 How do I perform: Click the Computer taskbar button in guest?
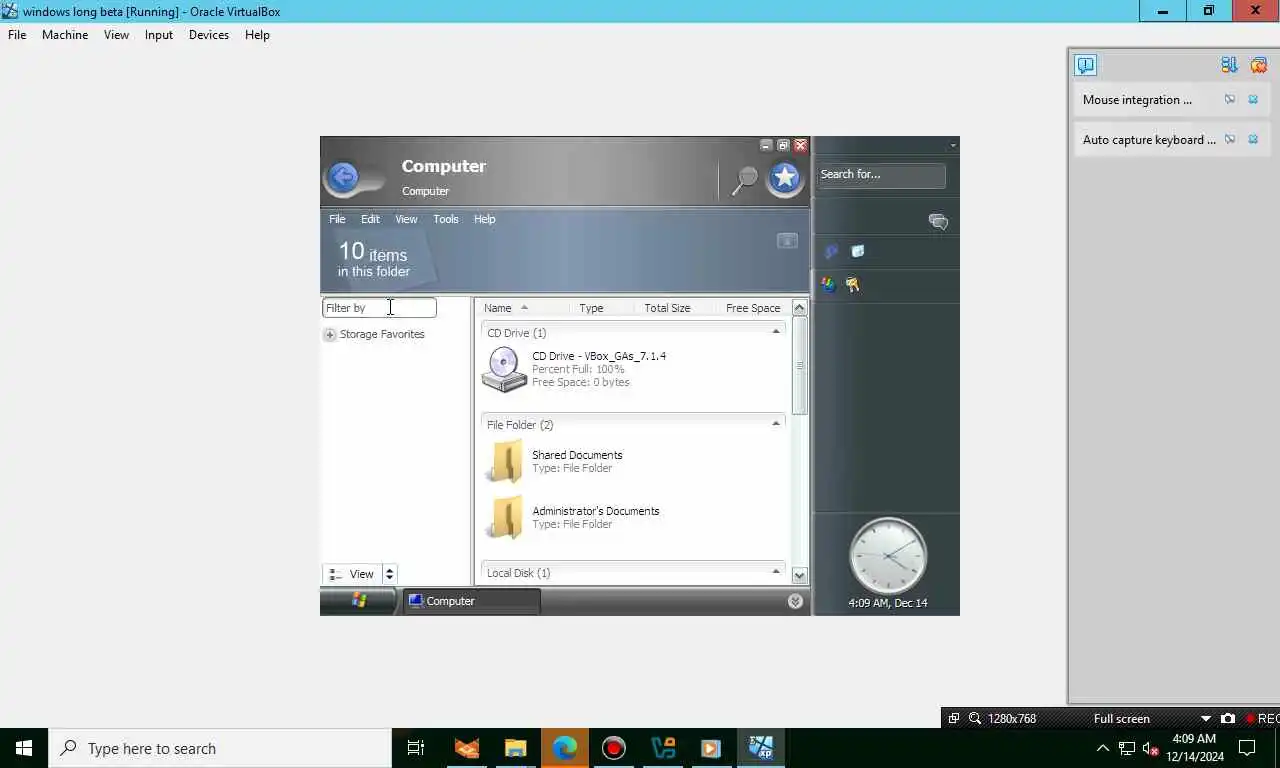pyautogui.click(x=472, y=601)
